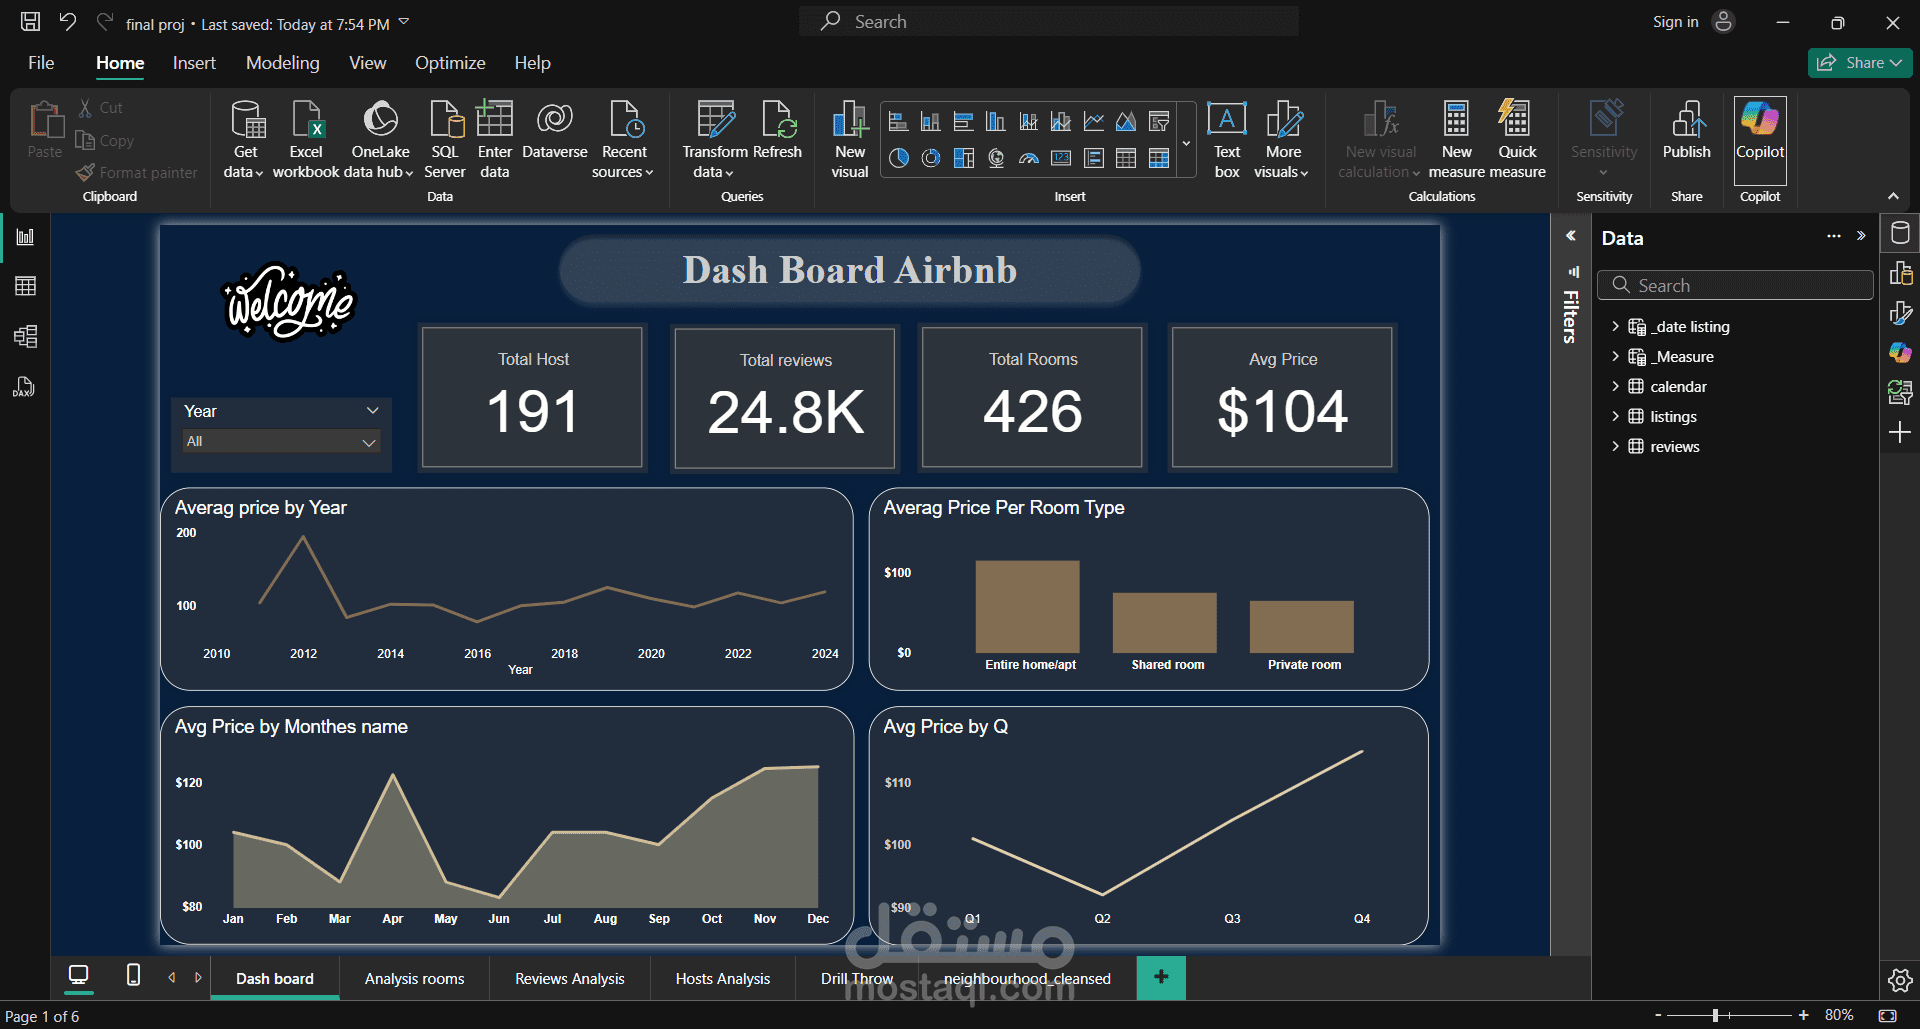Switch to desktop layout view

point(78,975)
